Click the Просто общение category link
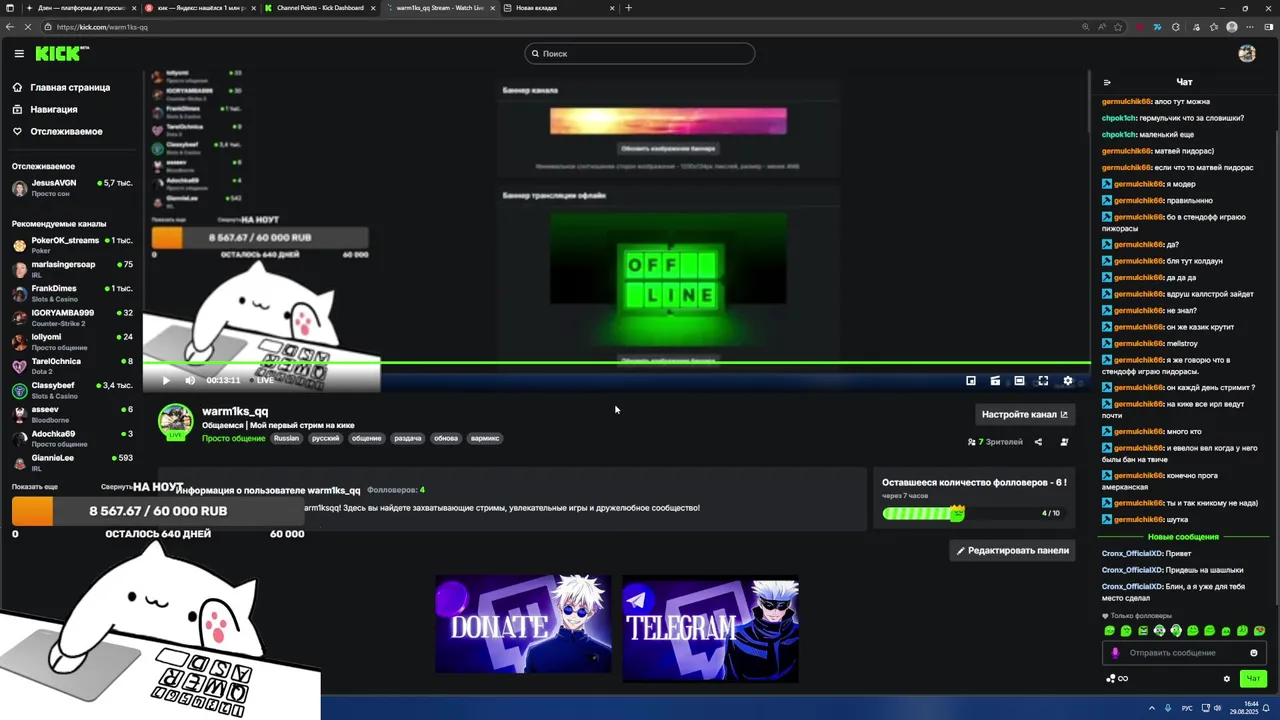The width and height of the screenshot is (1280, 720). [233, 438]
